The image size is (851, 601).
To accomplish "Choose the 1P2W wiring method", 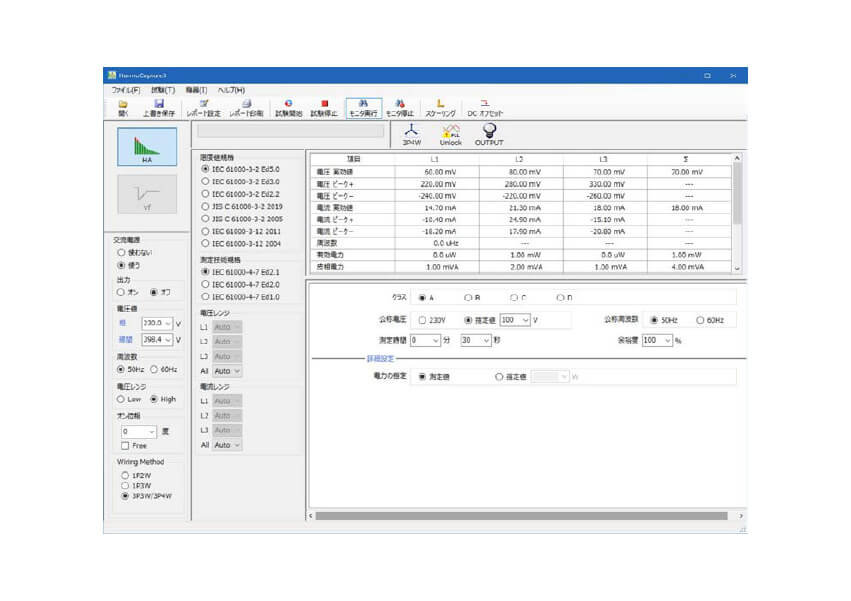I will tap(125, 474).
